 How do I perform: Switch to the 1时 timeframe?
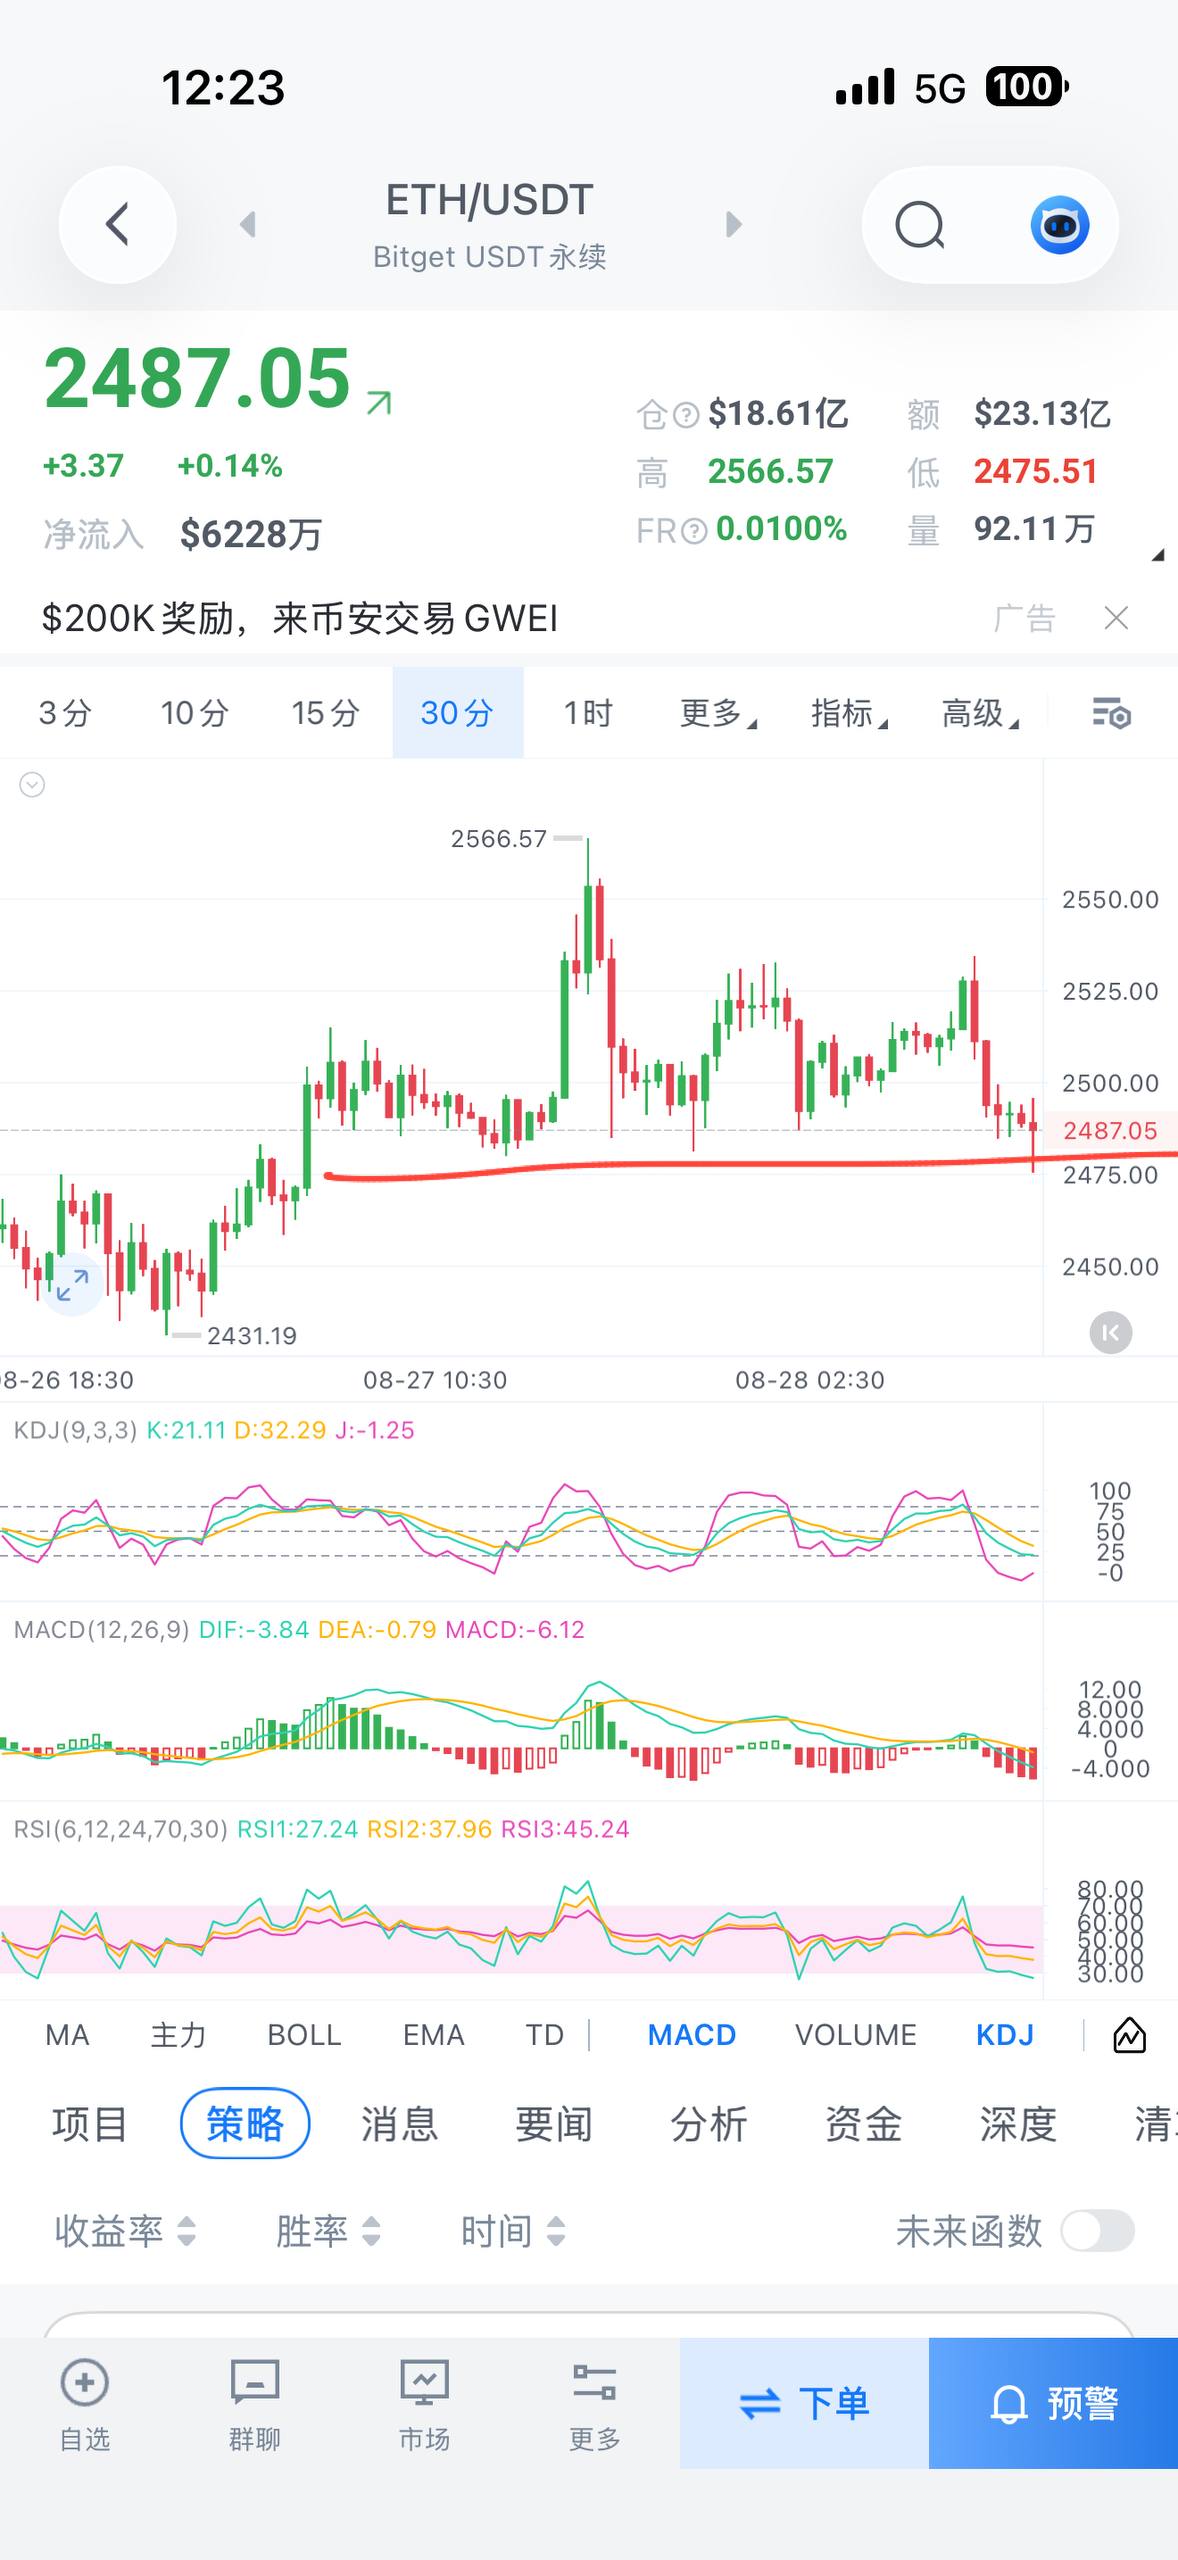pos(588,713)
